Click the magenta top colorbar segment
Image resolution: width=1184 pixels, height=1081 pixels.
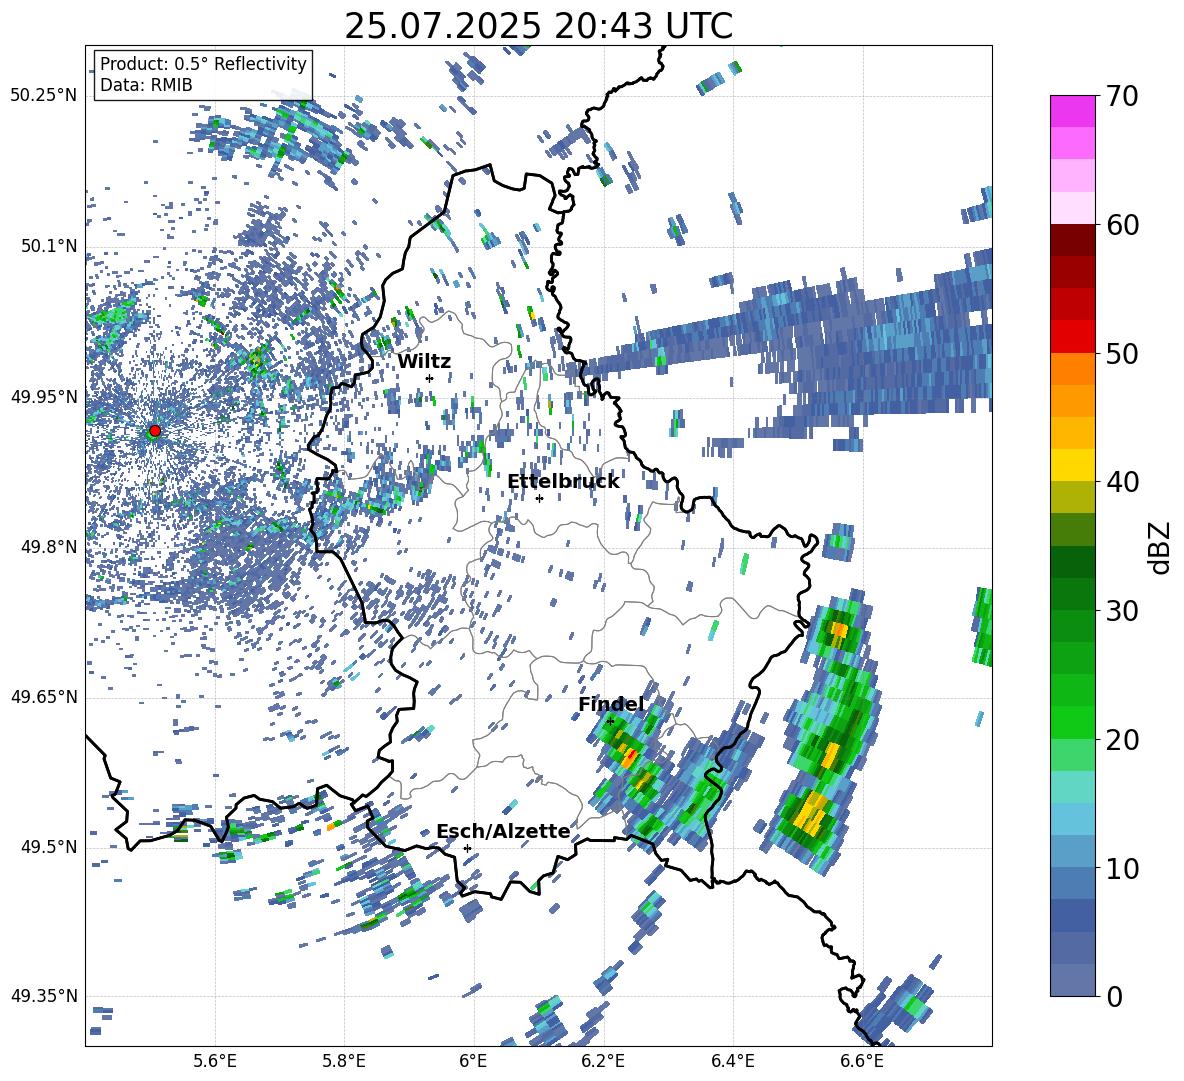tap(1072, 111)
